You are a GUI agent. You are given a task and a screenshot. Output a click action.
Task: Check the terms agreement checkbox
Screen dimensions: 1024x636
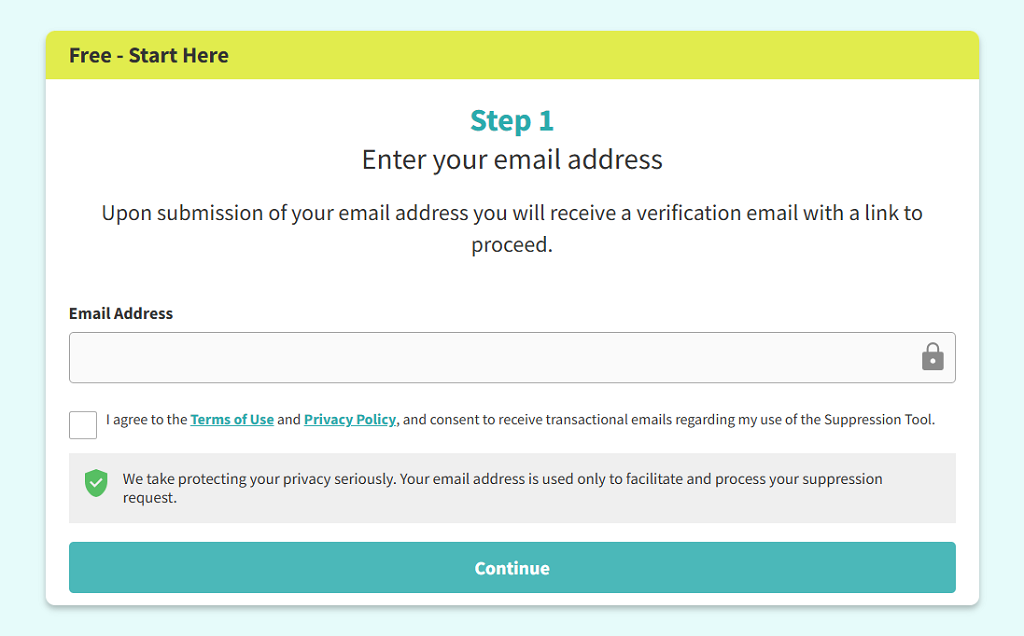(x=83, y=425)
